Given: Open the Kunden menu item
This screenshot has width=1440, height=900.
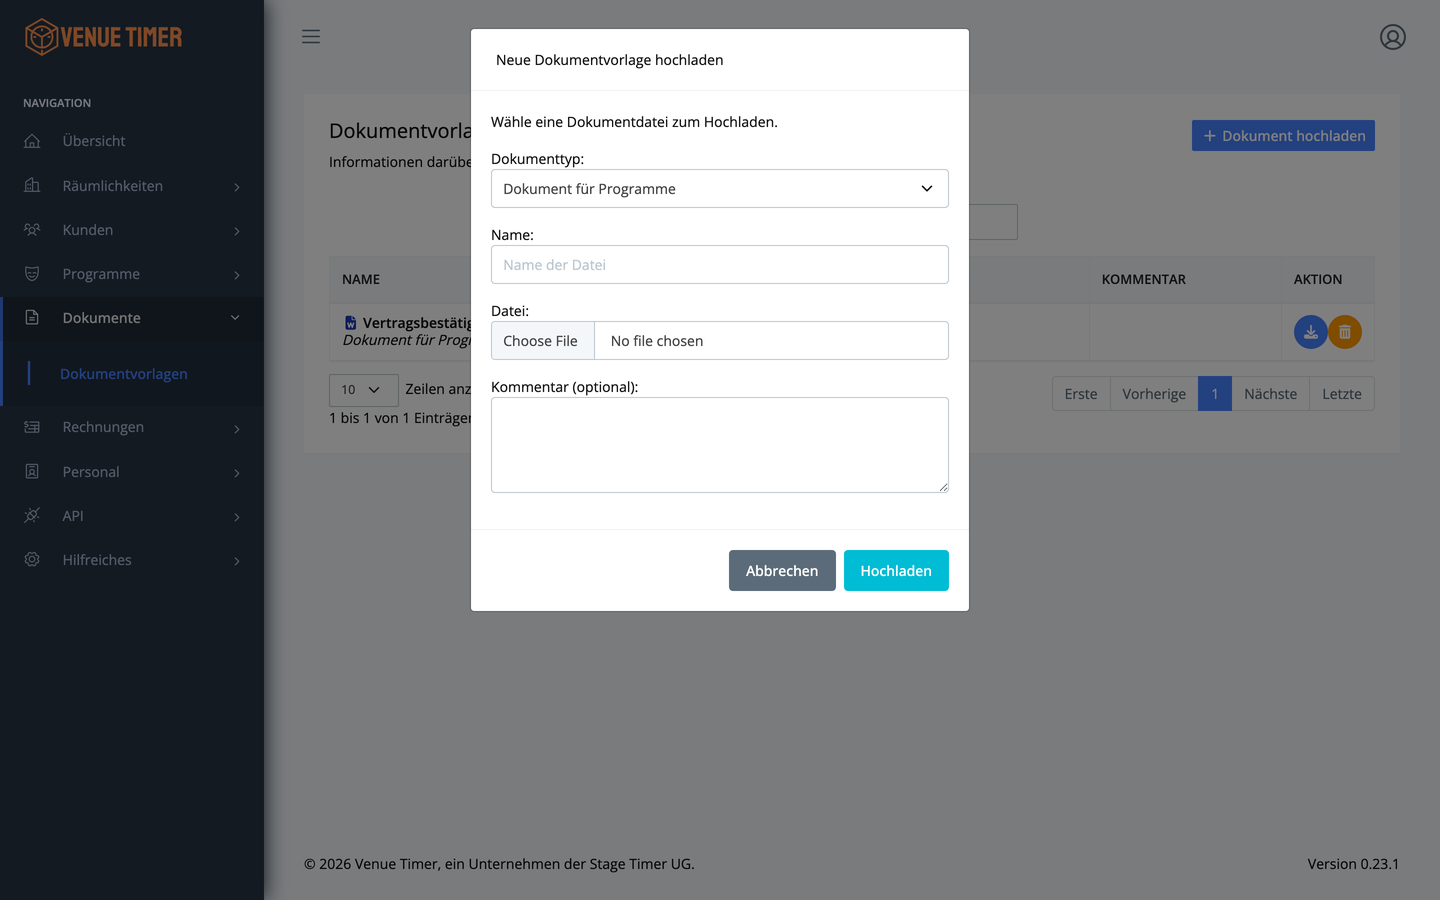Looking at the screenshot, I should point(132,229).
